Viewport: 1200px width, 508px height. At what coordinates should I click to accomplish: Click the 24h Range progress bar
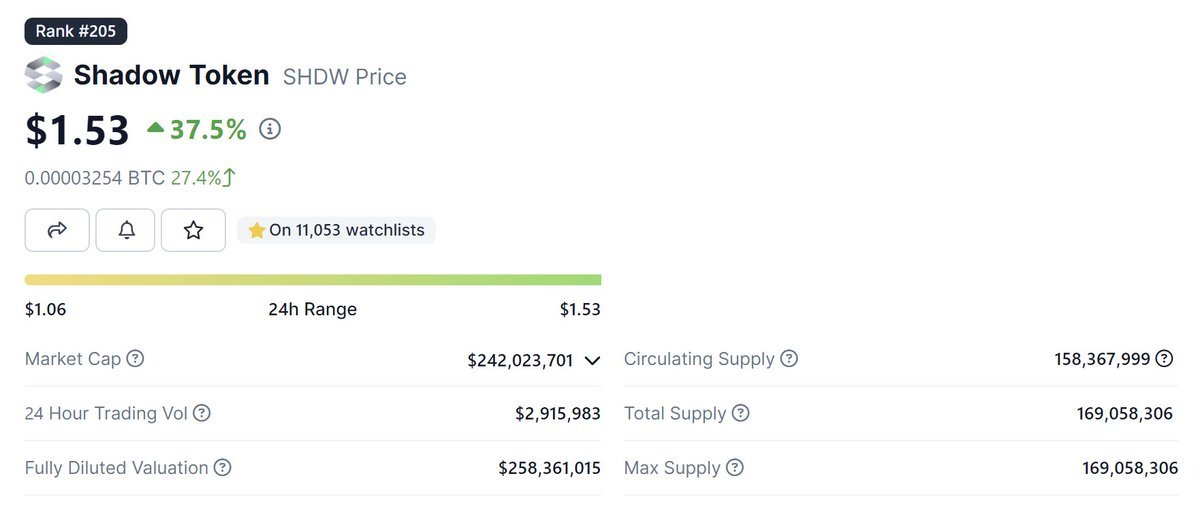312,280
